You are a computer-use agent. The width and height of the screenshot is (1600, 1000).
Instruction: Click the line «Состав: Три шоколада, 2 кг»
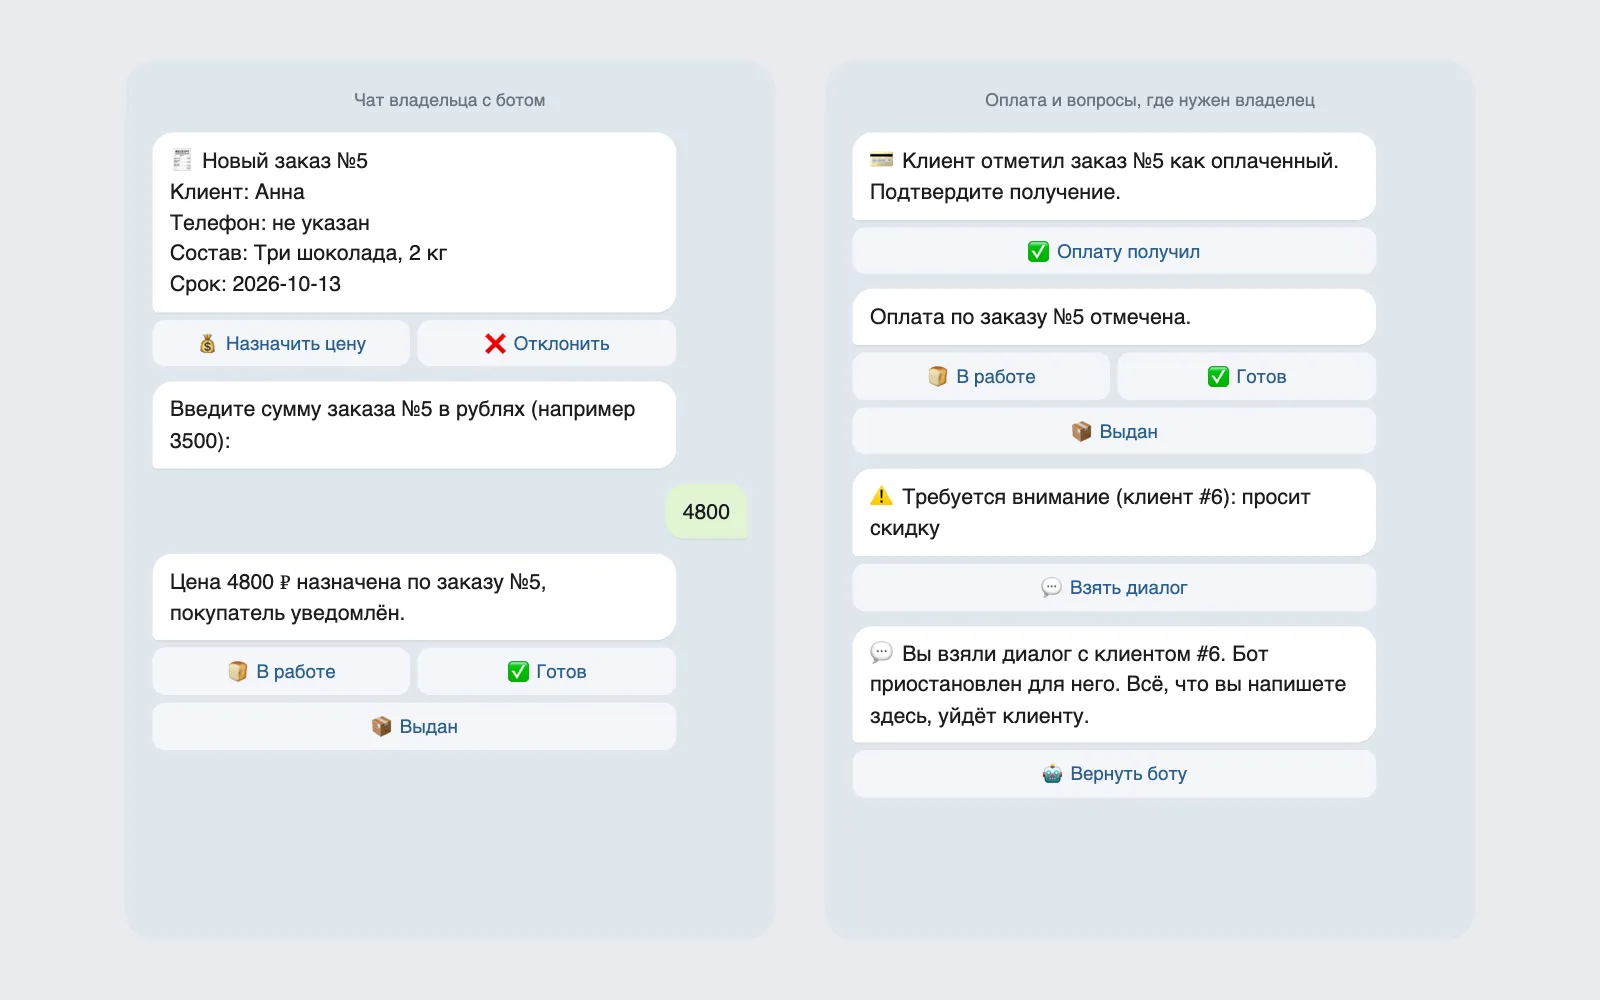pos(308,253)
